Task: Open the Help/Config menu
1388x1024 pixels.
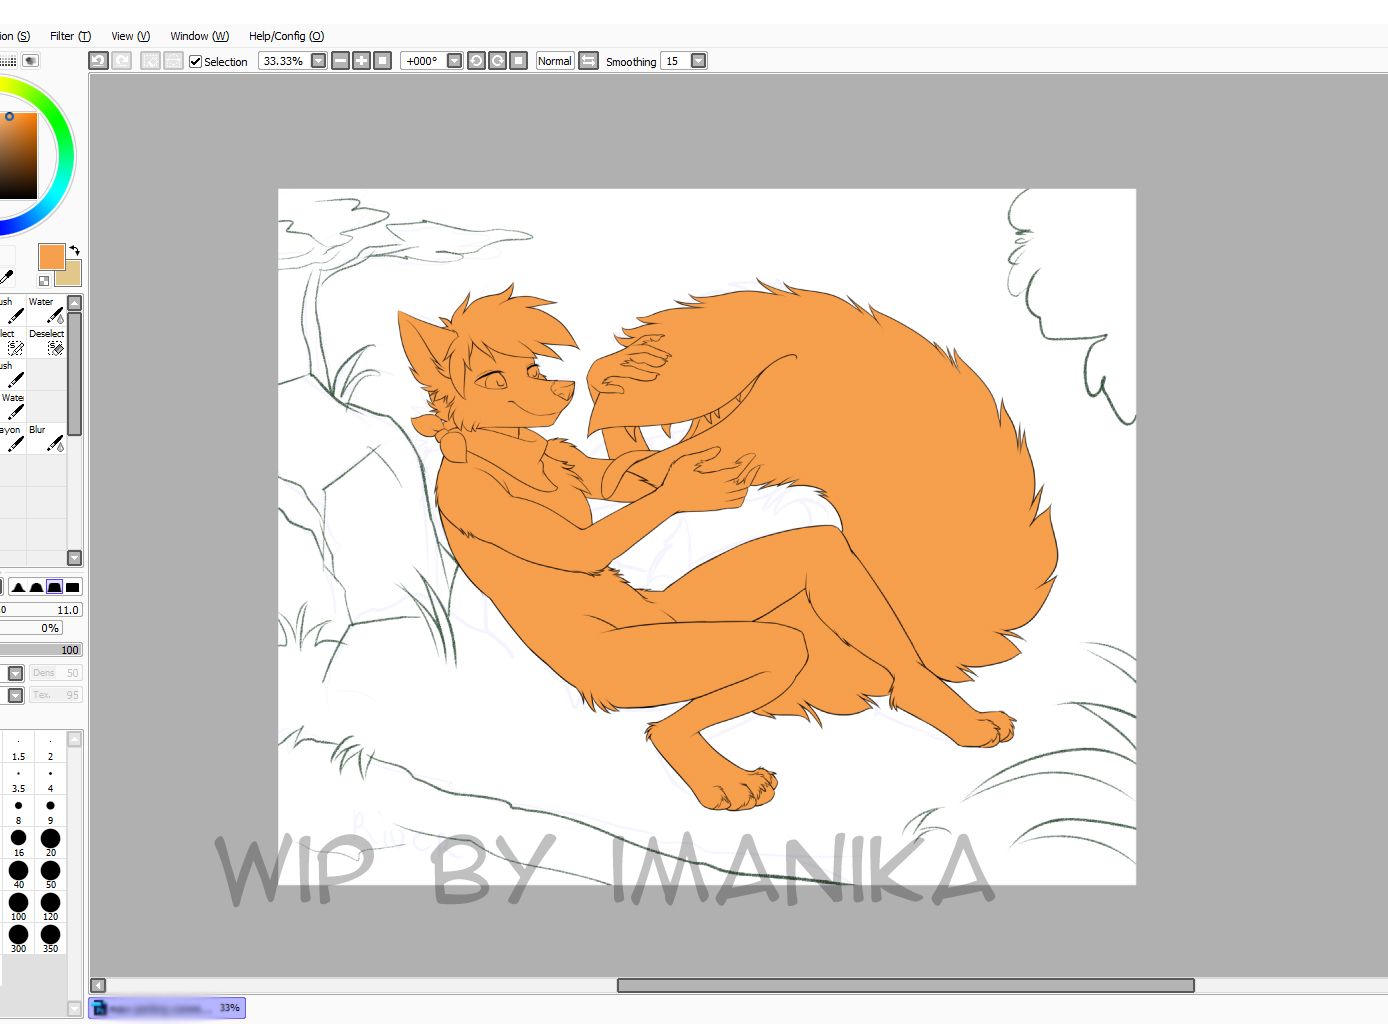Action: tap(286, 36)
